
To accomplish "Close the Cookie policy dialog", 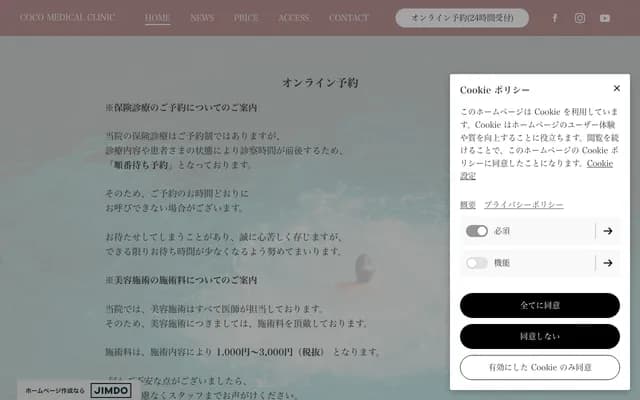I will [617, 89].
